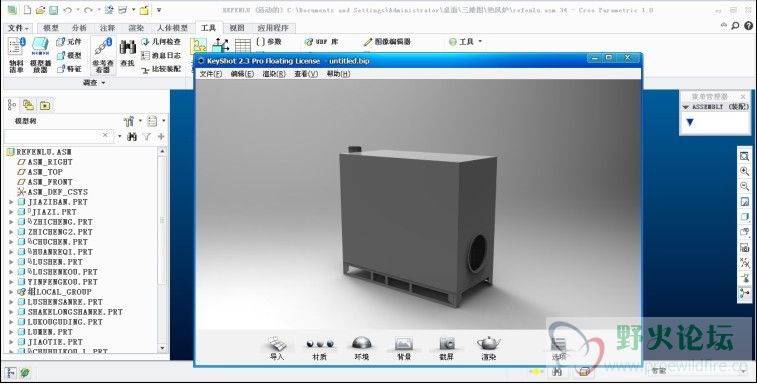Click the model tree scroll down arrow
The height and width of the screenshot is (384, 757).
[162, 348]
